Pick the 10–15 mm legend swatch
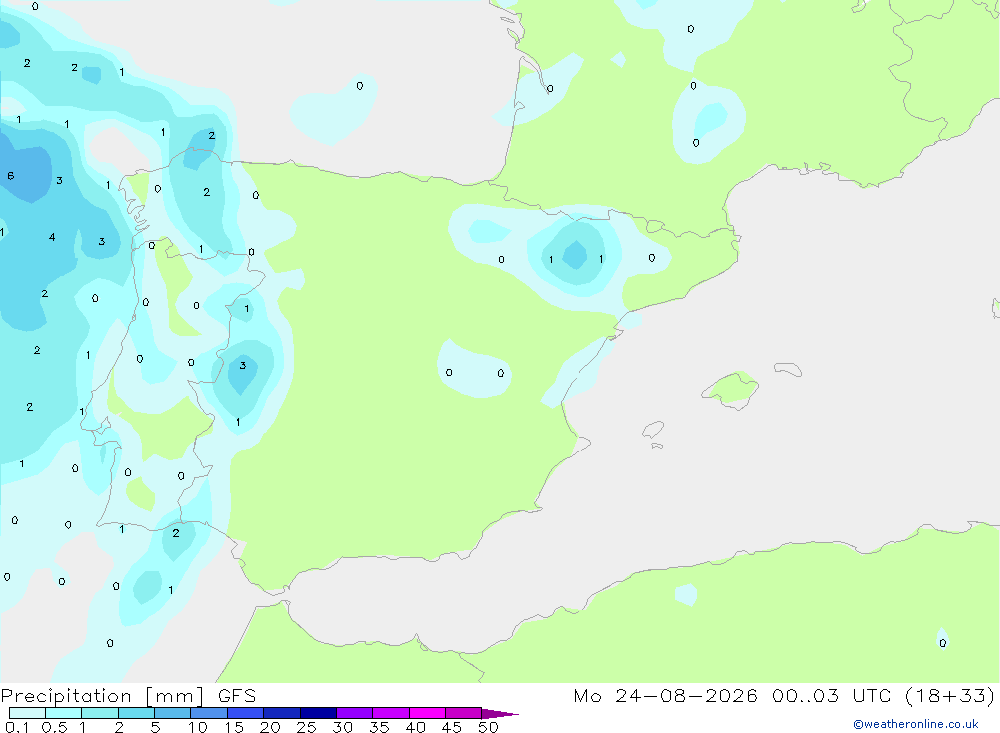The image size is (1000, 733). pos(209,713)
